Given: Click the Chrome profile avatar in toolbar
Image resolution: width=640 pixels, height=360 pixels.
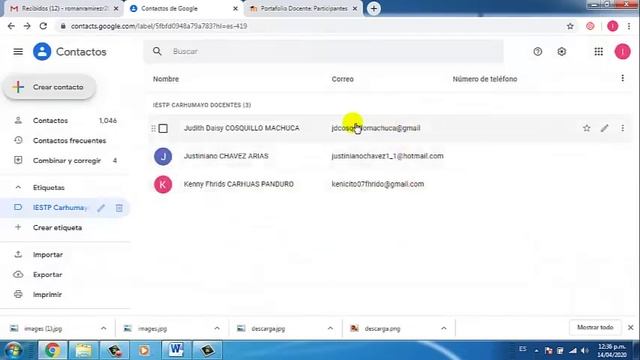Looking at the screenshot, I should 612,26.
